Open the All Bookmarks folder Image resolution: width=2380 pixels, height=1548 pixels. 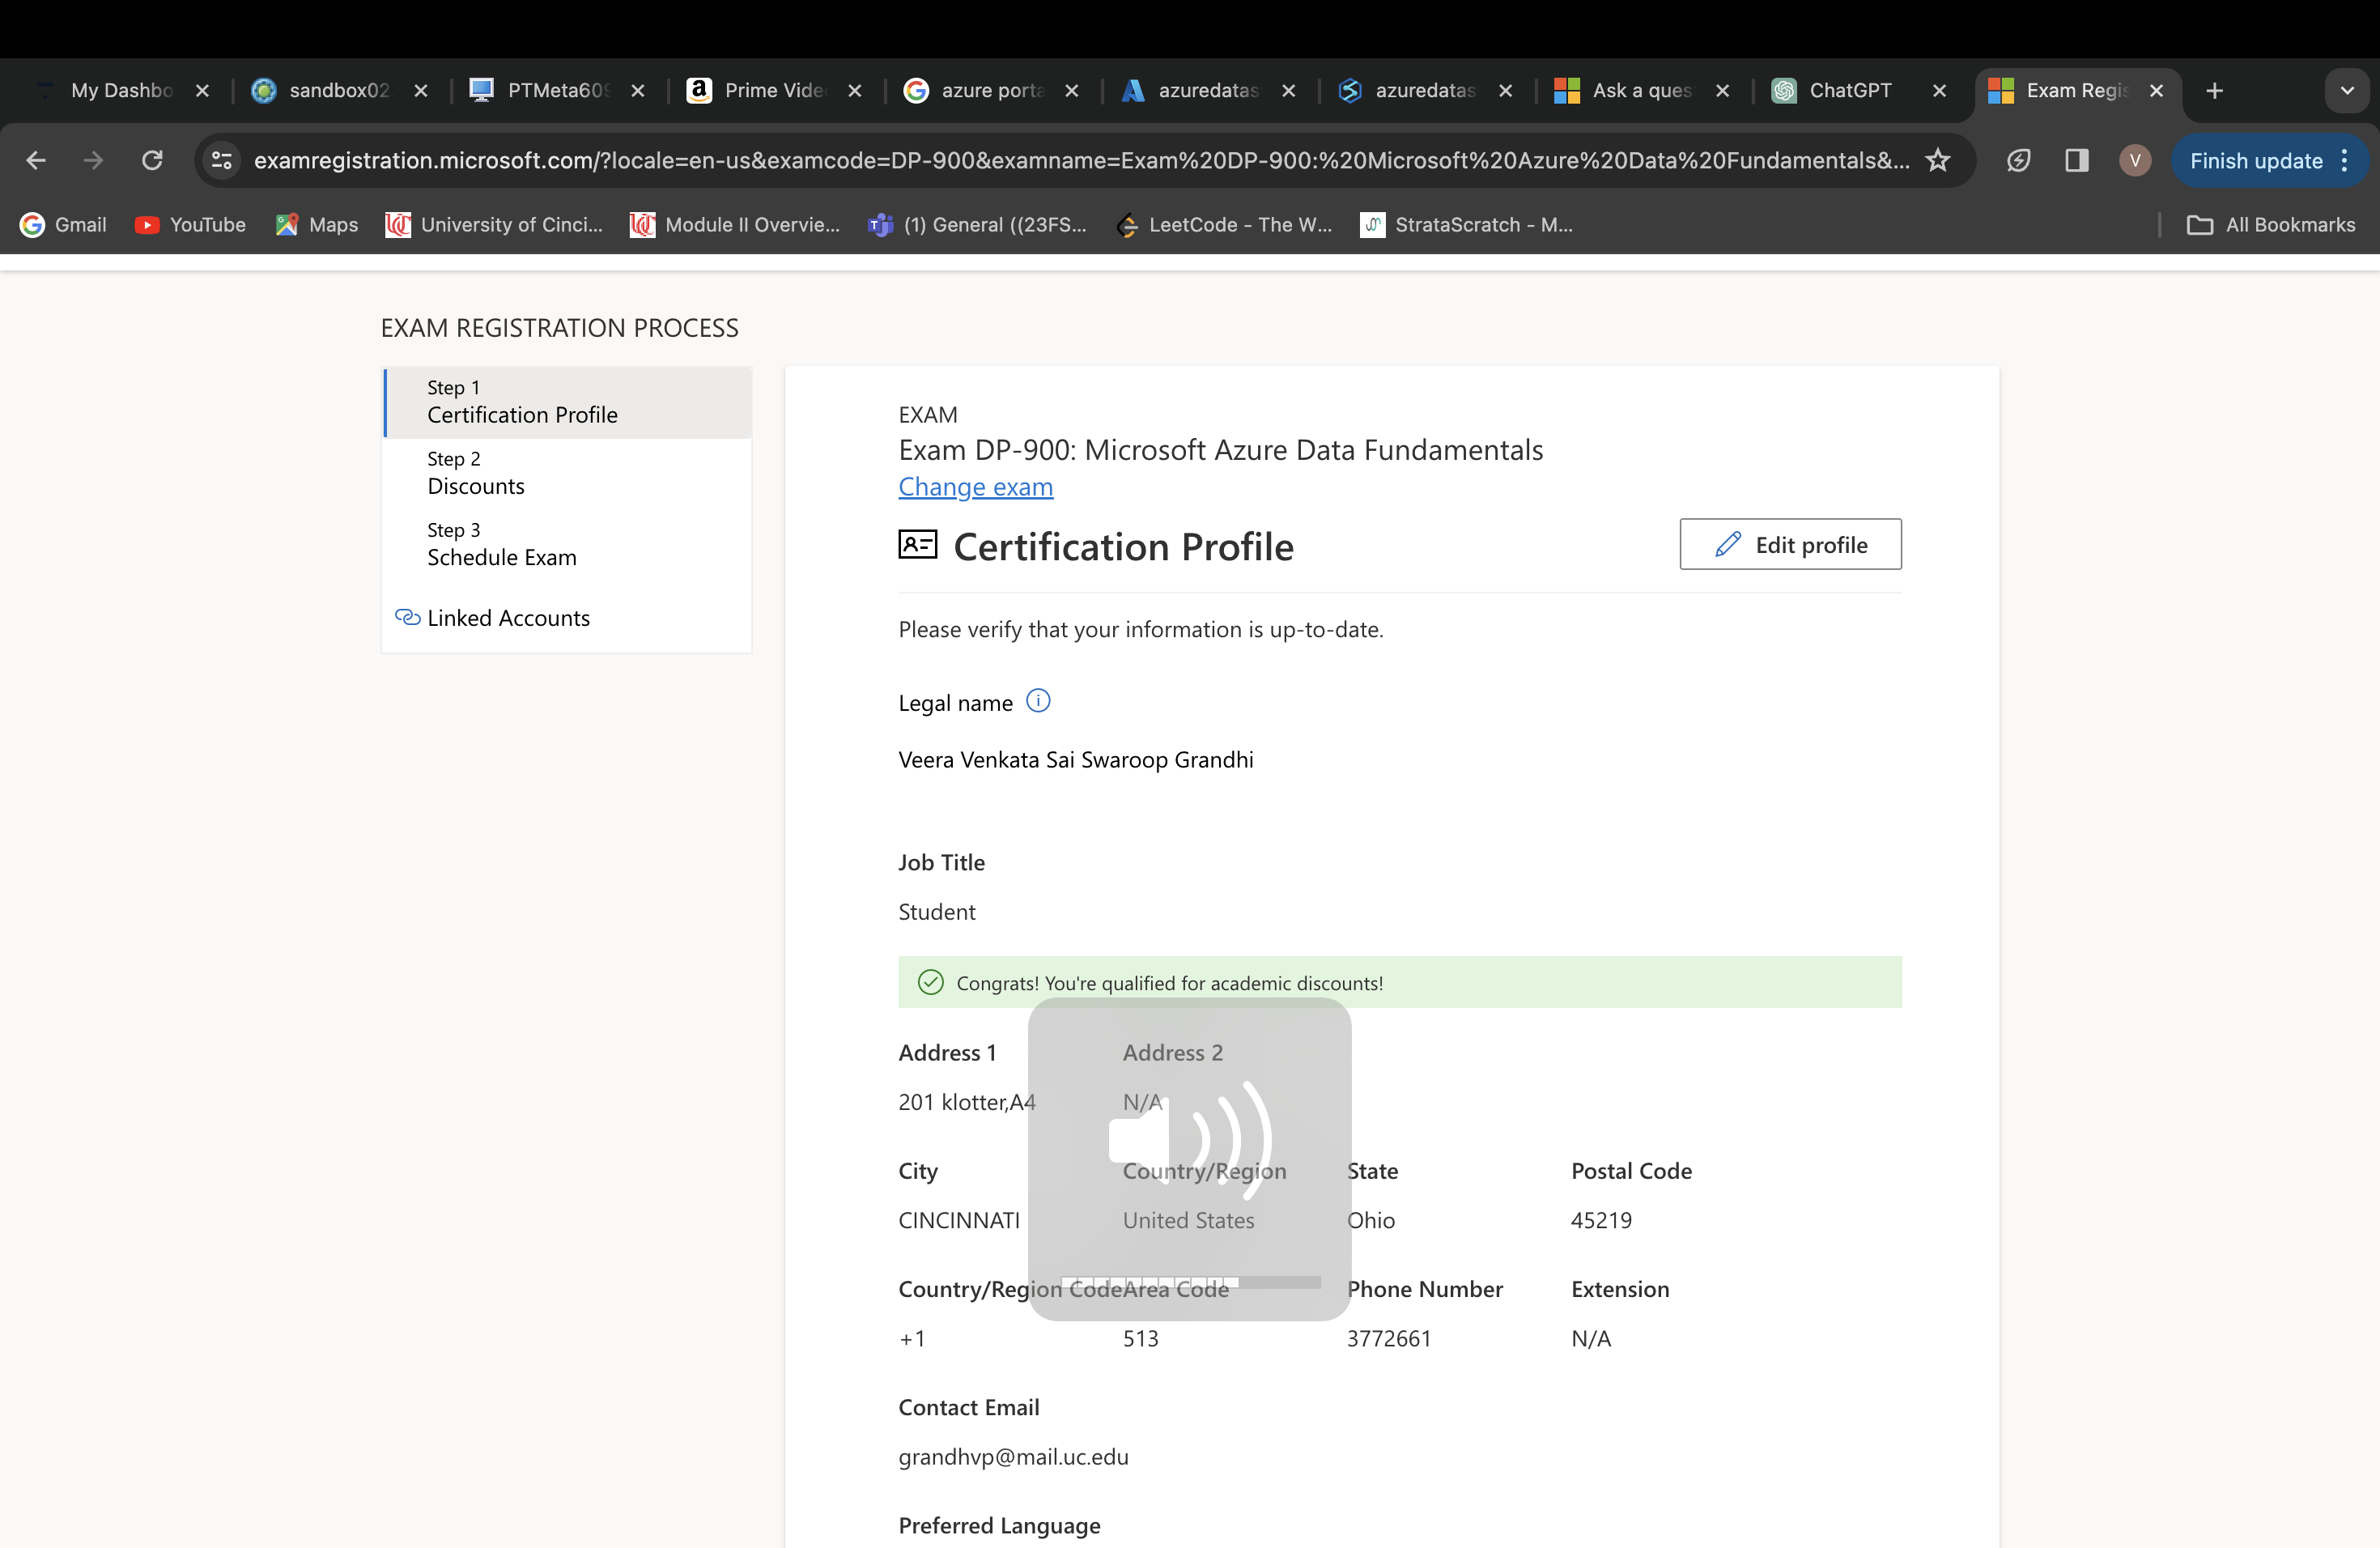2272,225
